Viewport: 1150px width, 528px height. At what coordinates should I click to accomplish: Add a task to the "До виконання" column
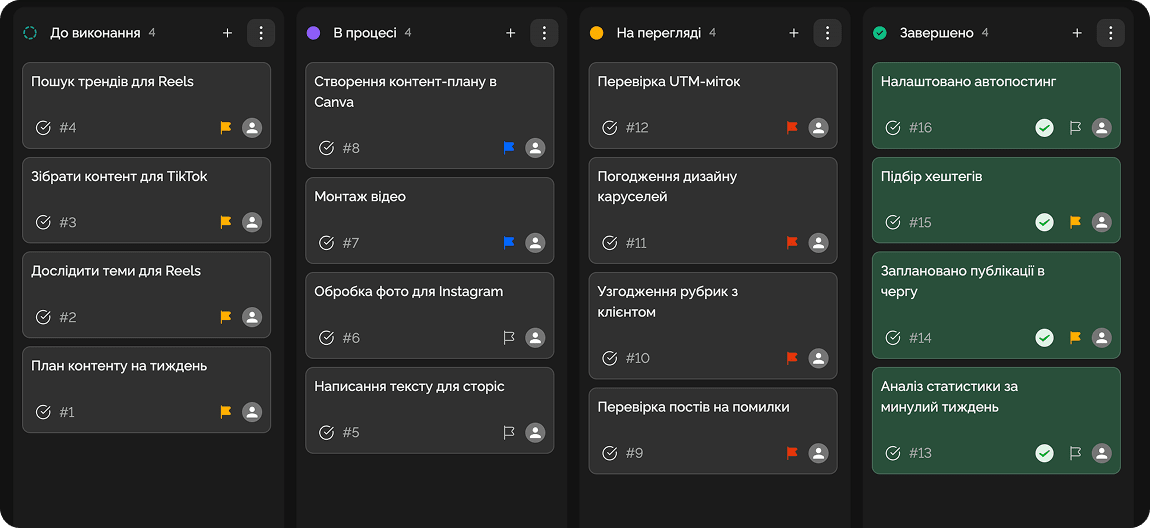[x=227, y=33]
